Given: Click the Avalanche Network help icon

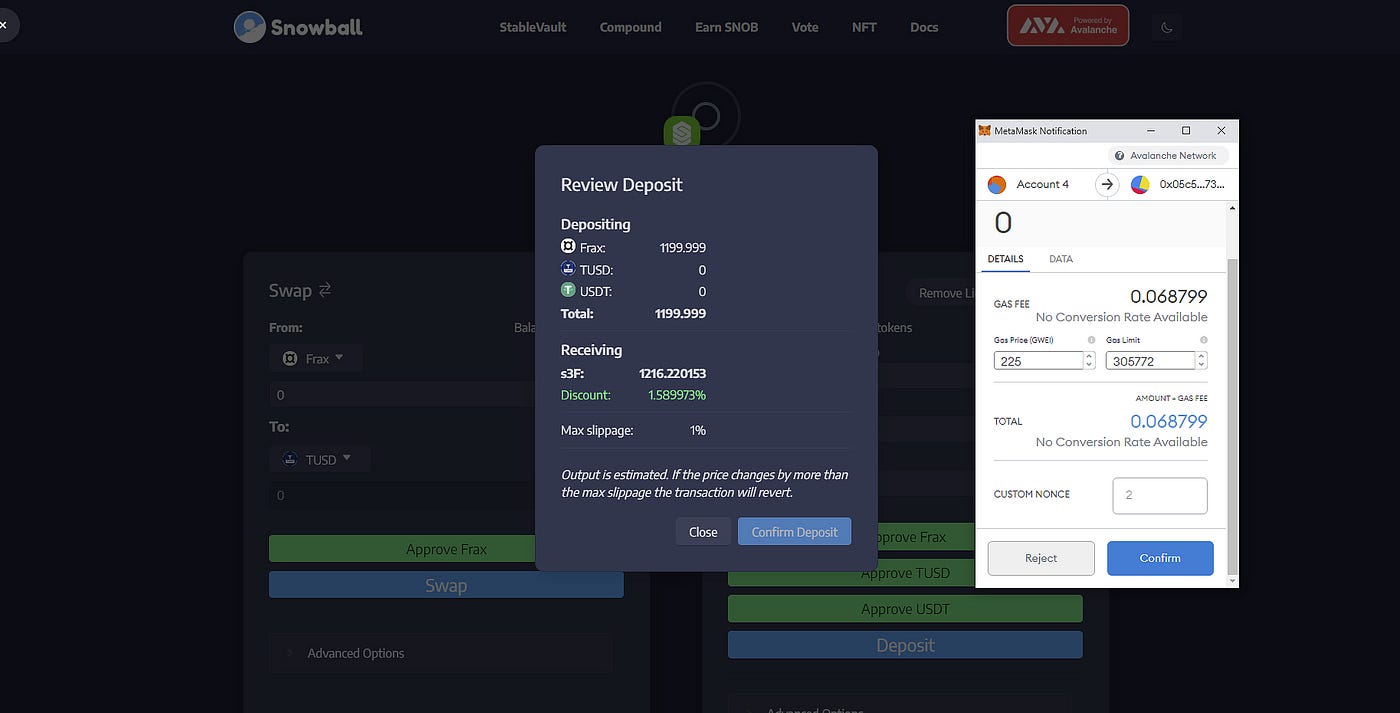Looking at the screenshot, I should pos(1120,156).
